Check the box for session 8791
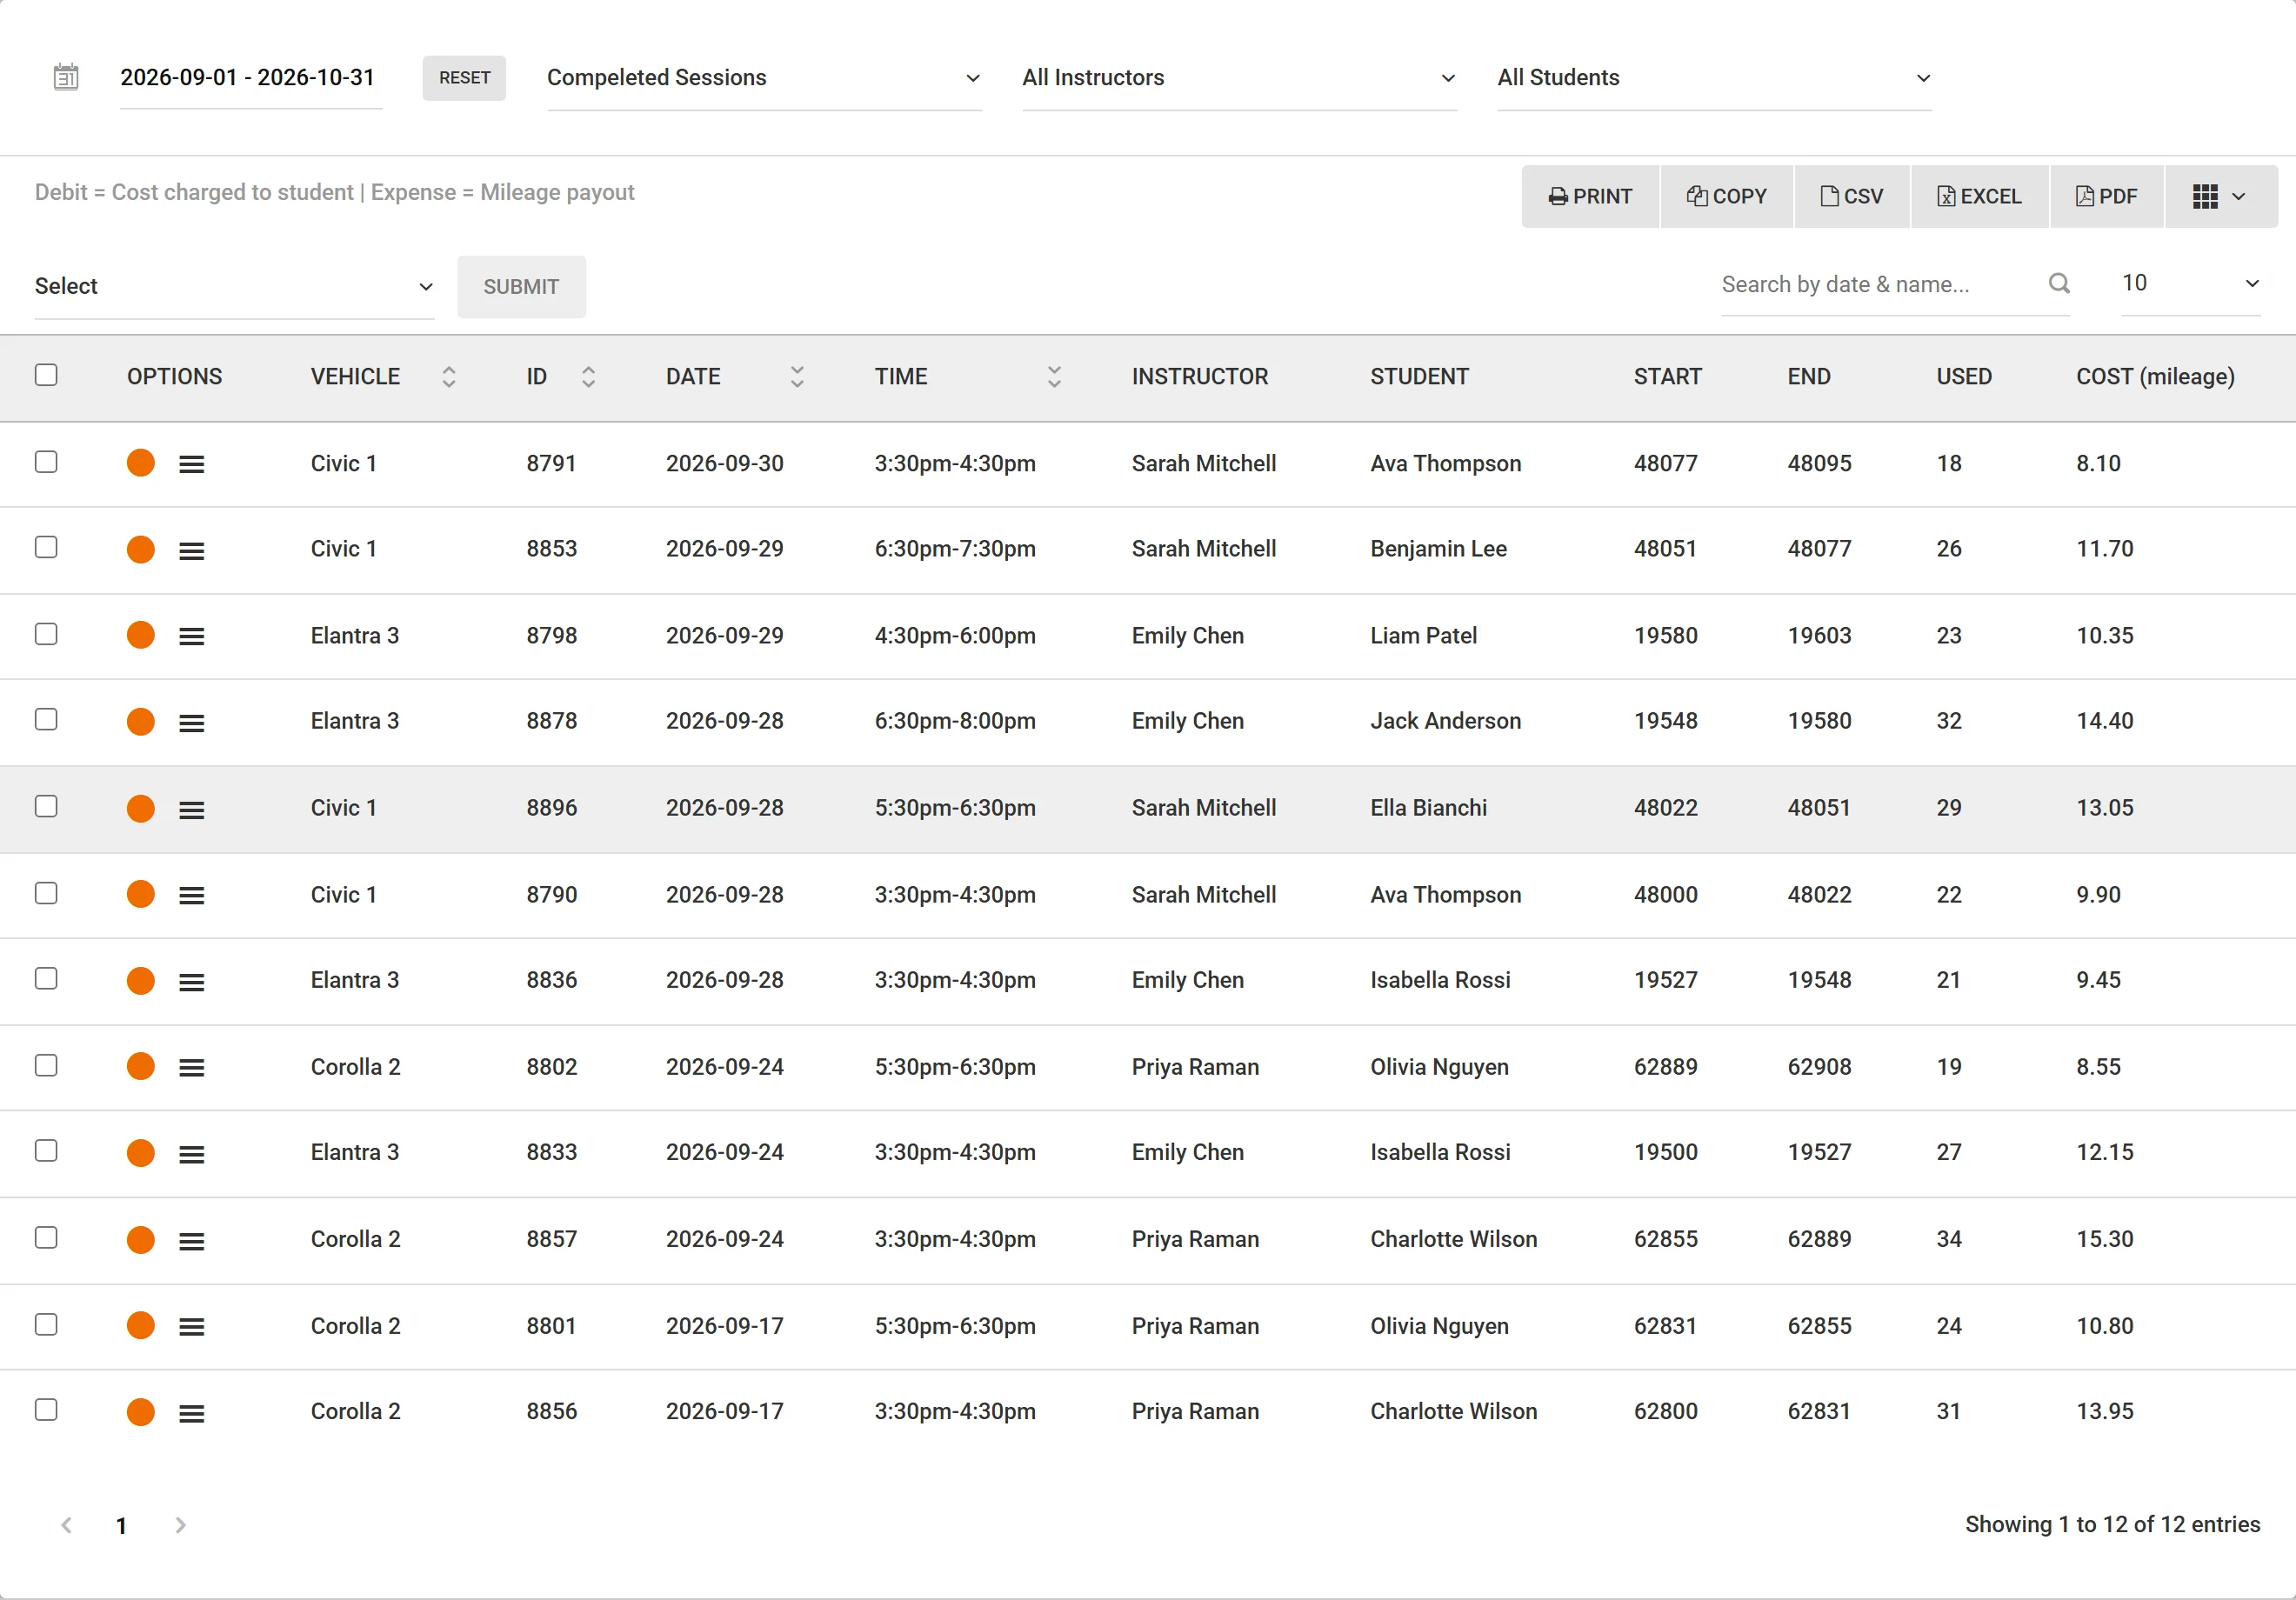The image size is (2296, 1600). (46, 462)
